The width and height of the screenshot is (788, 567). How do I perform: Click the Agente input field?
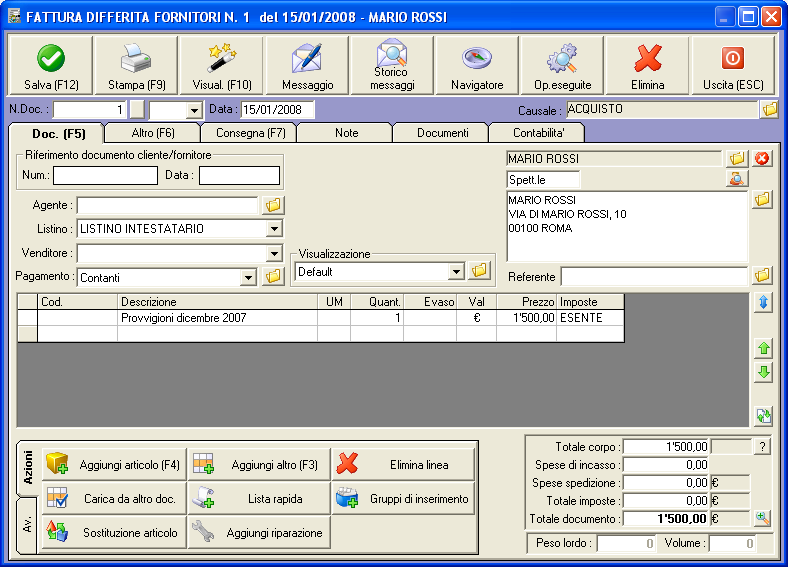point(167,205)
